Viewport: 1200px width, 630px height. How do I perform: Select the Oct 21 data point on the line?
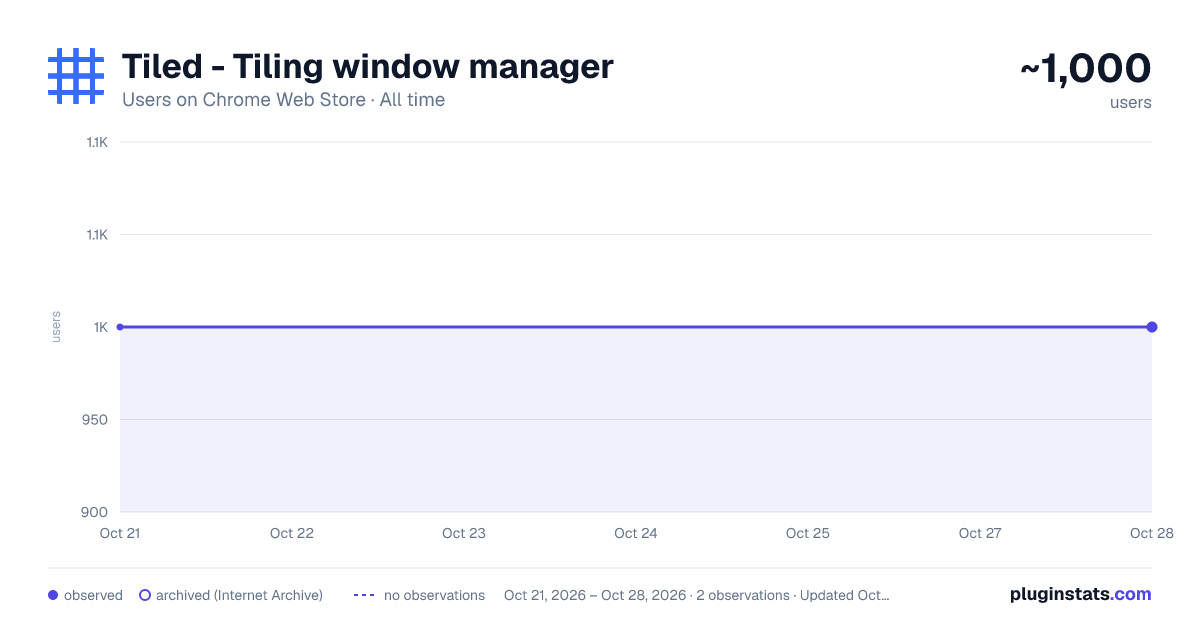(120, 327)
